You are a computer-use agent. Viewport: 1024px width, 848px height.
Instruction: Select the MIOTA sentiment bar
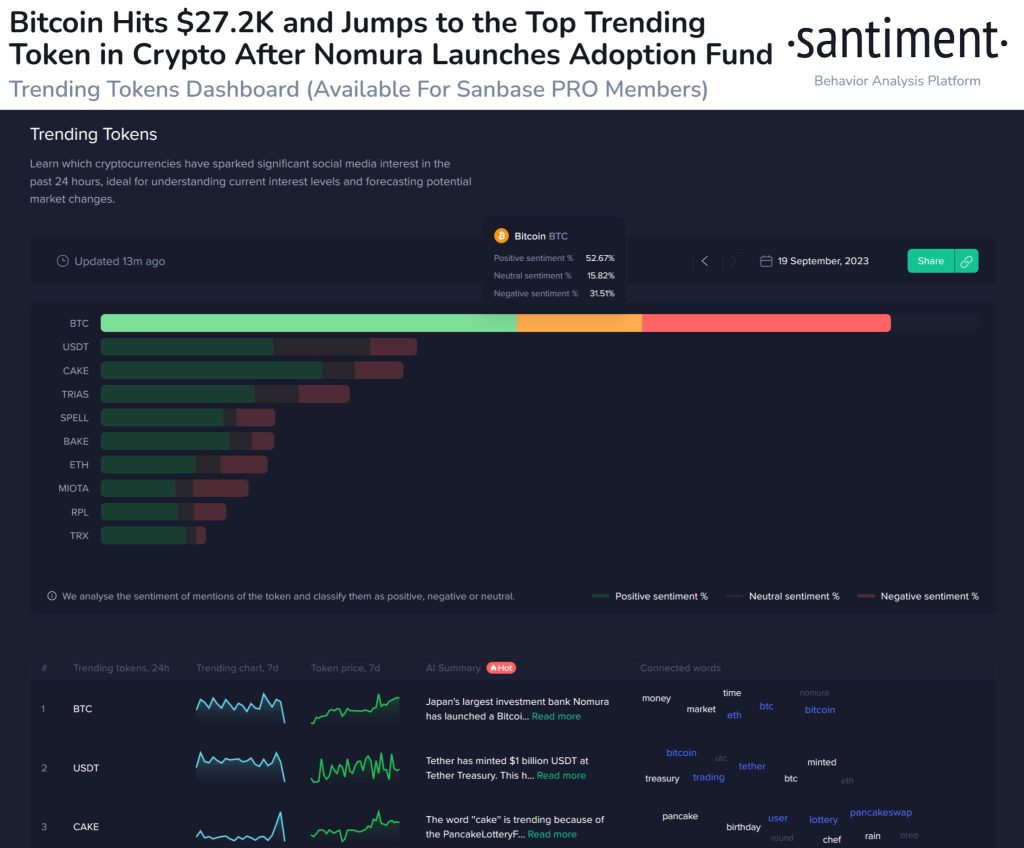point(174,488)
